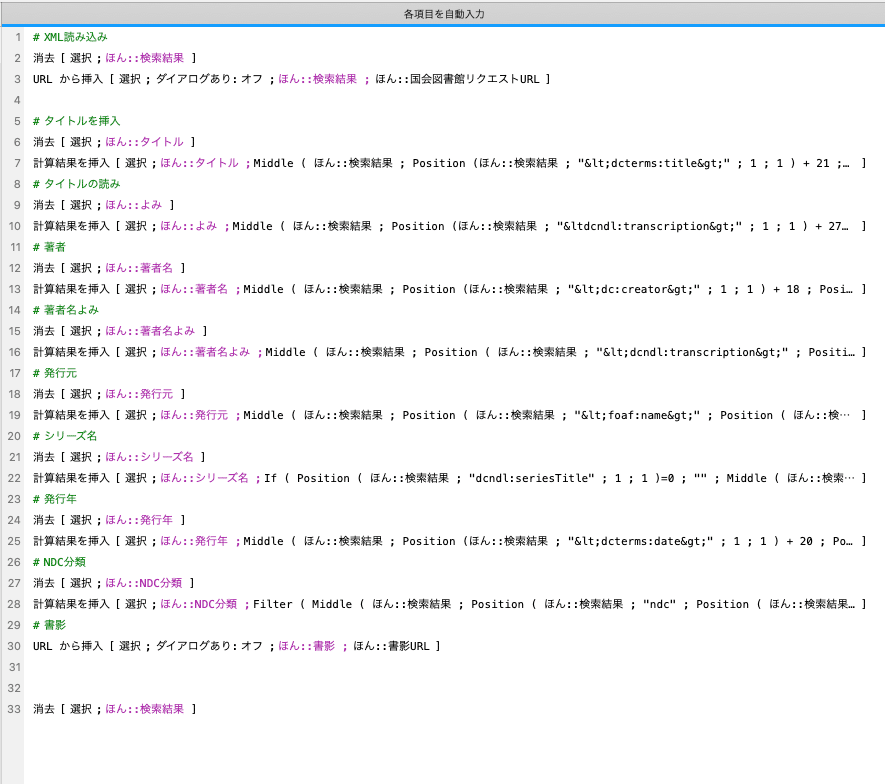The image size is (885, 784).
Task: Select line 19 with foaf:name calculation
Action: click(x=449, y=415)
